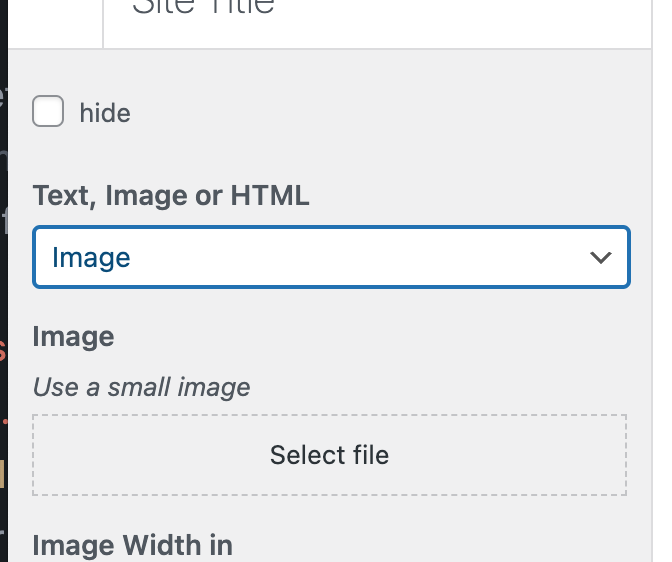
Task: Click the red text in the left strip
Action: coord(3,350)
